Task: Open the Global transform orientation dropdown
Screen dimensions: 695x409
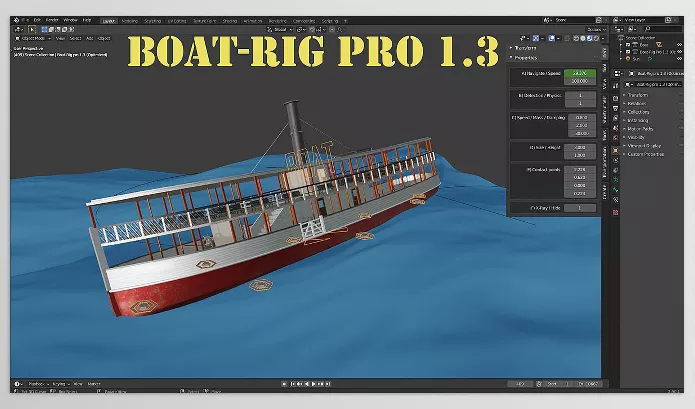Action: pos(280,30)
